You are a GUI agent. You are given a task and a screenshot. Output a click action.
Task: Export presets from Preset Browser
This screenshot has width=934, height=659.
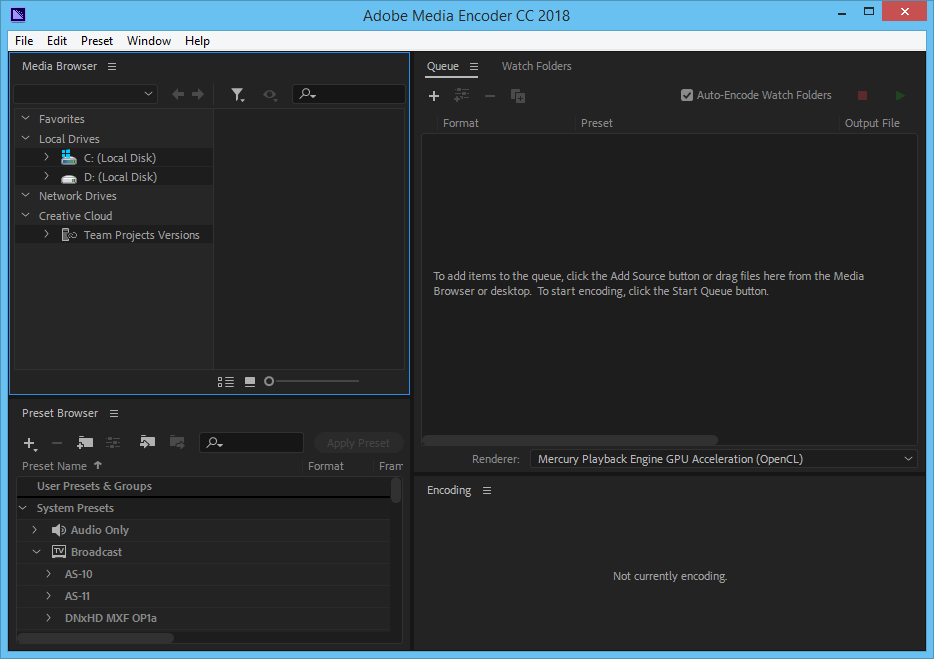177,442
